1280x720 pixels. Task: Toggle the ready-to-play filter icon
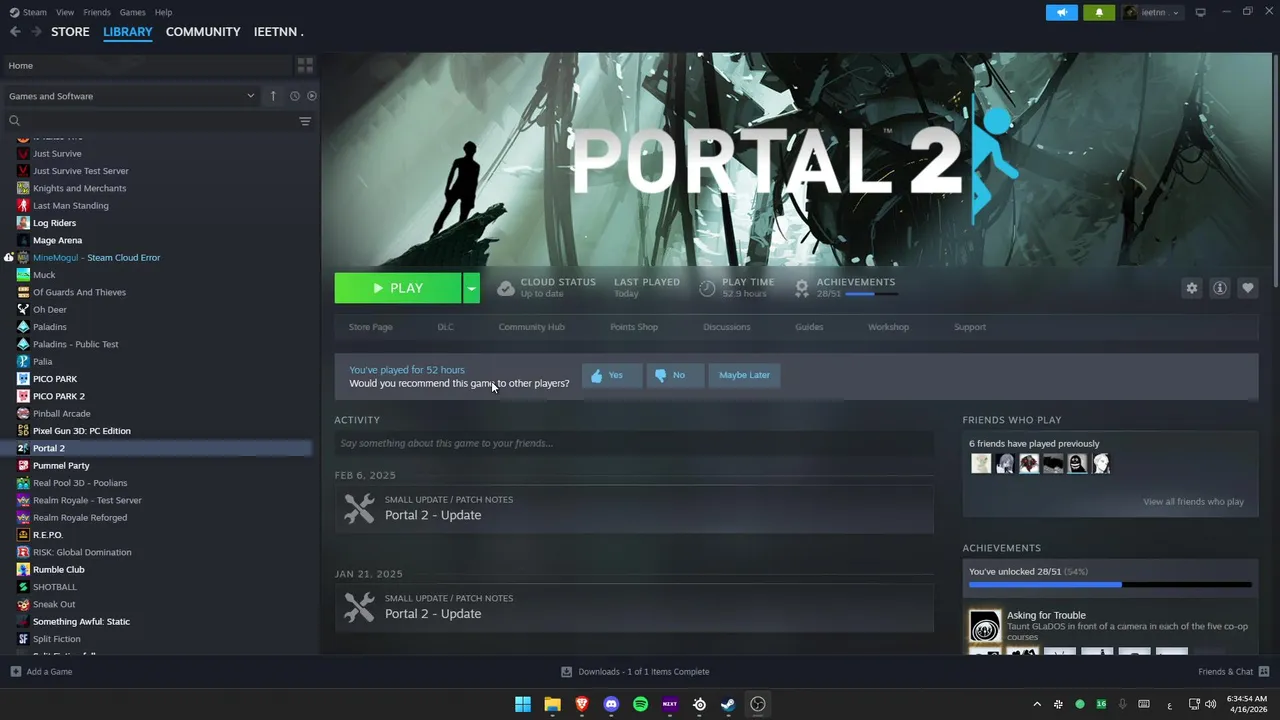pyautogui.click(x=312, y=96)
